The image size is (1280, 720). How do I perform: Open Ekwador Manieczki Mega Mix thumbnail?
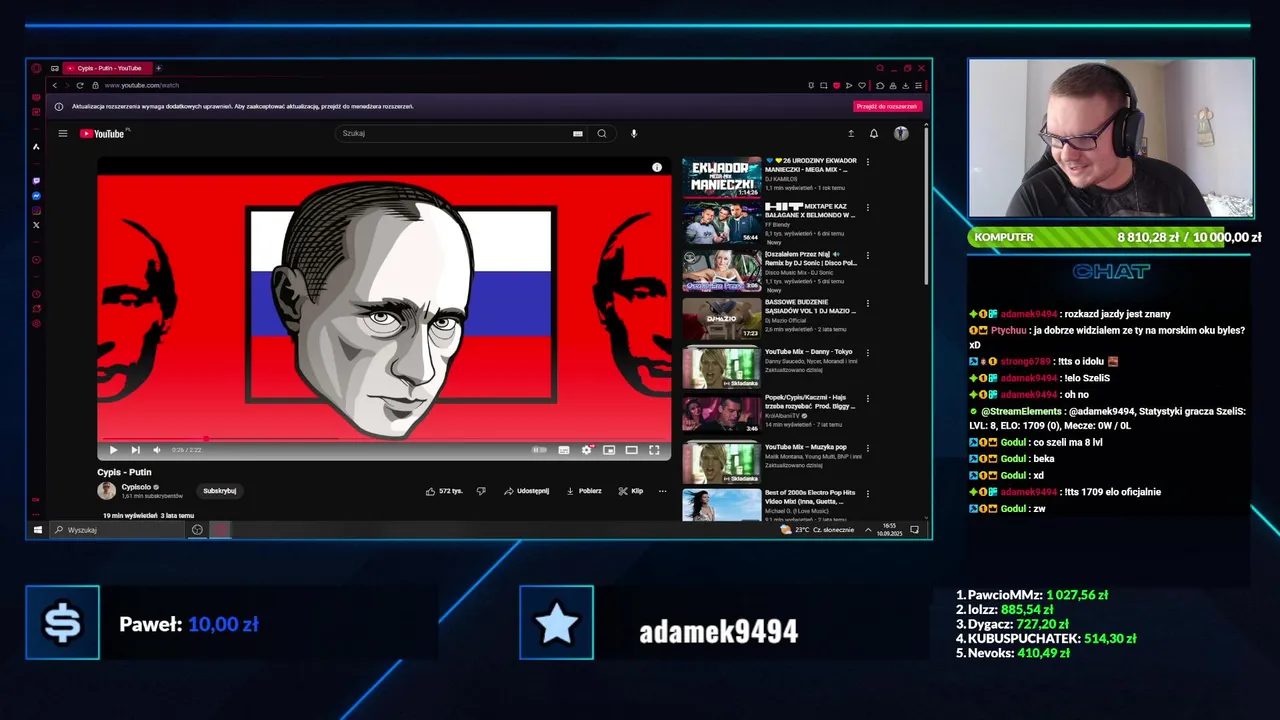pos(721,177)
